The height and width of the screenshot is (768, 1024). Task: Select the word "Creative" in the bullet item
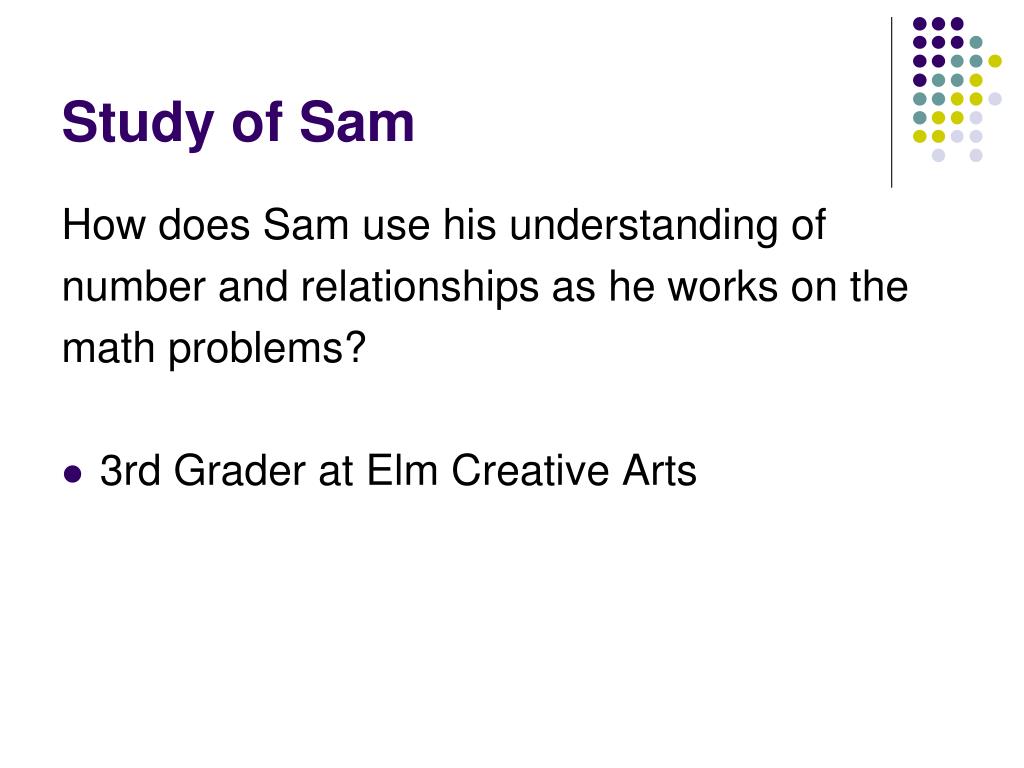[x=530, y=470]
